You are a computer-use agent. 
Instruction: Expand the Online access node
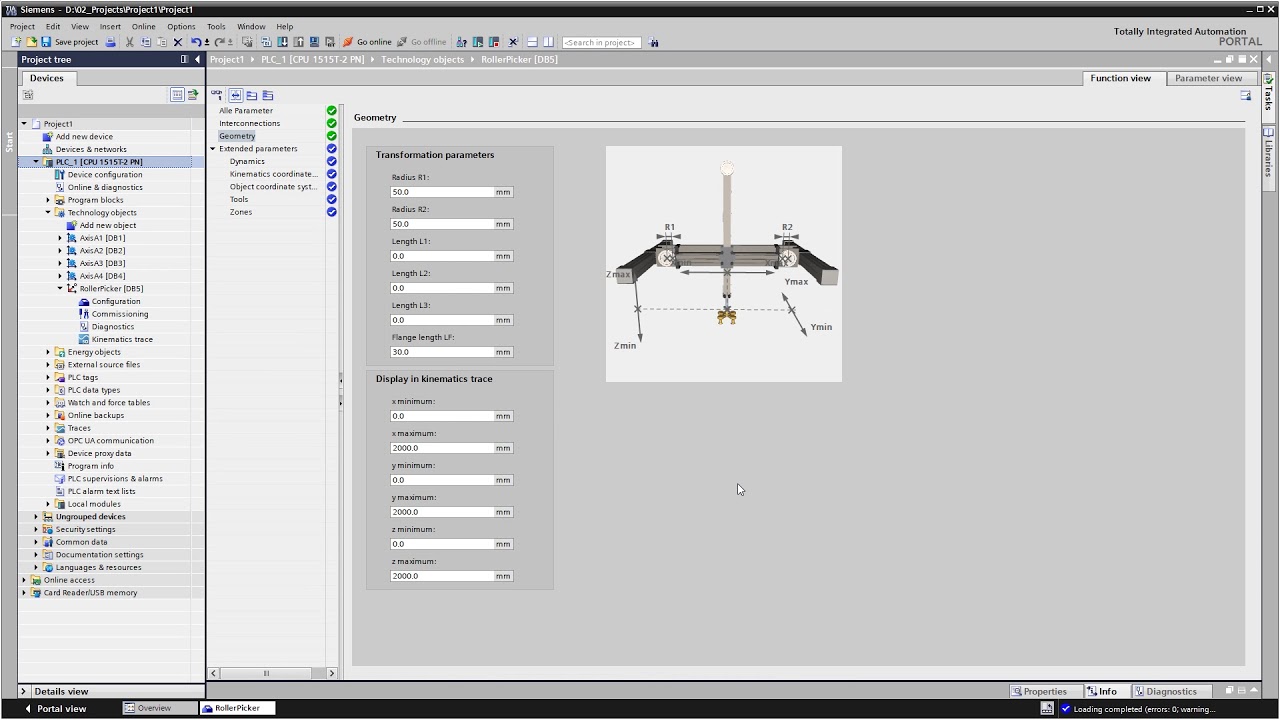pyautogui.click(x=24, y=580)
